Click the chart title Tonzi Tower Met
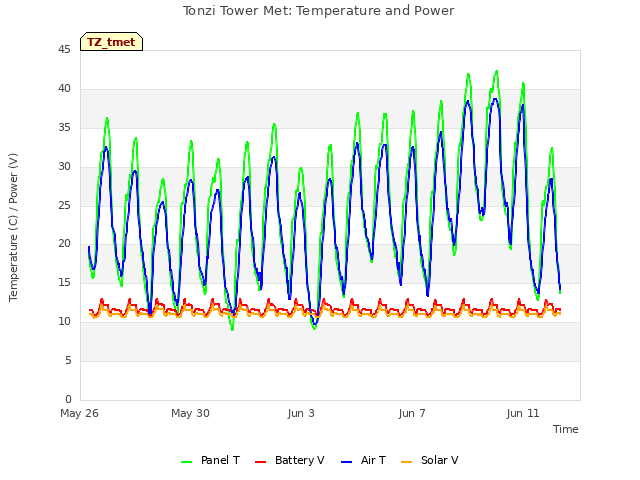Image resolution: width=640 pixels, height=480 pixels. pyautogui.click(x=318, y=11)
